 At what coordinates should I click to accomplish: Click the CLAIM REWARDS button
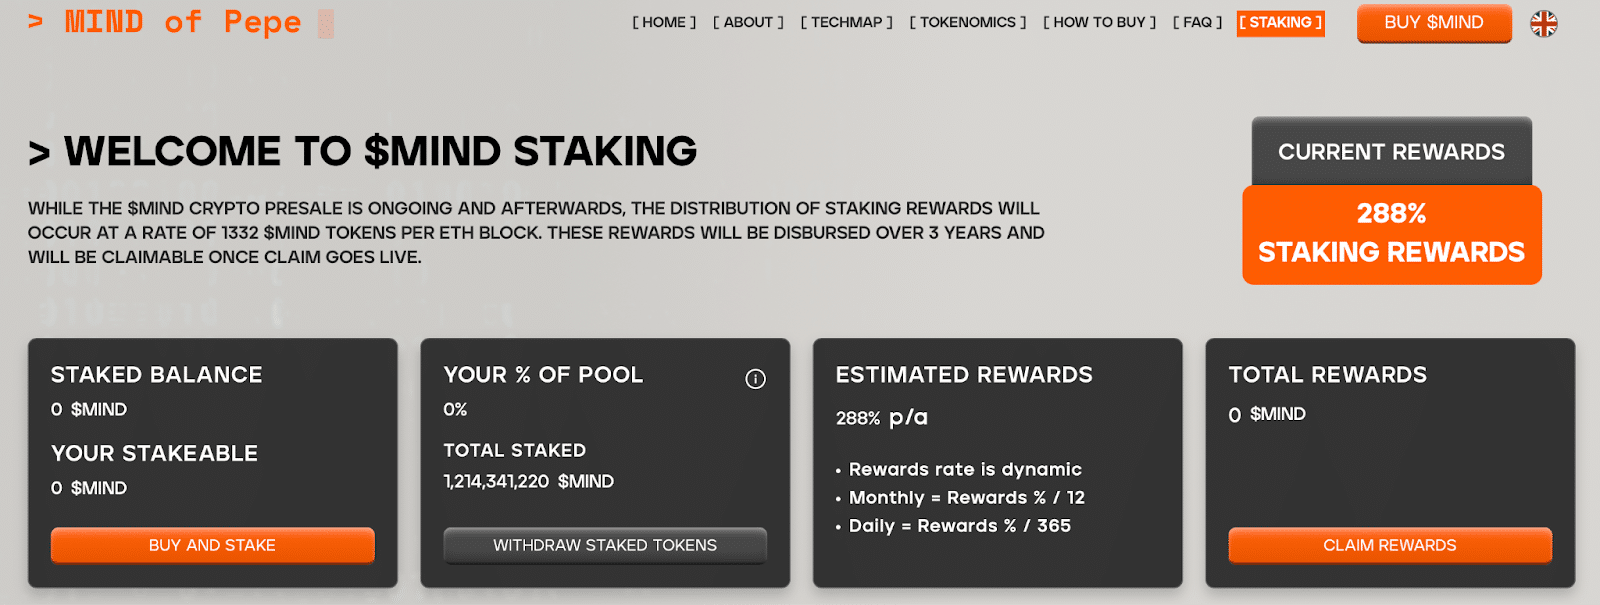click(x=1390, y=545)
